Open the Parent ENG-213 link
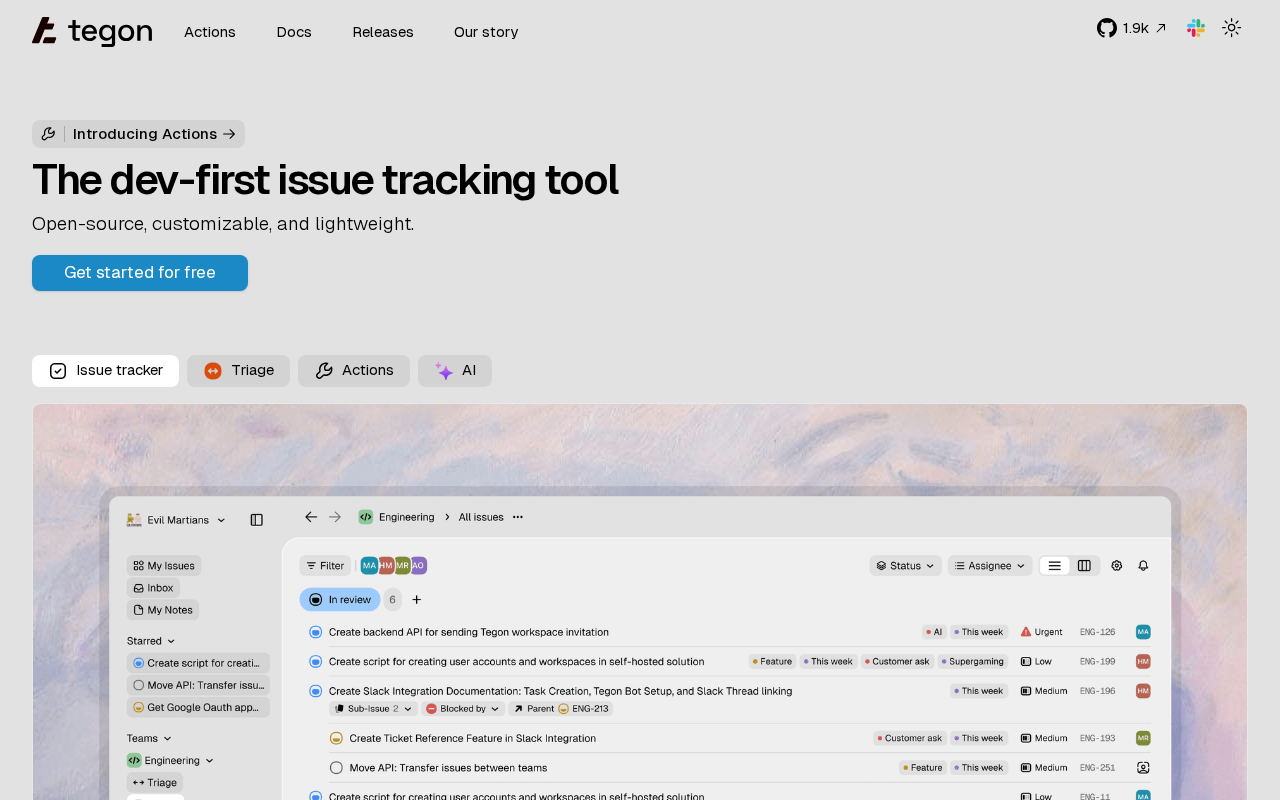The image size is (1280, 800). click(x=560, y=709)
